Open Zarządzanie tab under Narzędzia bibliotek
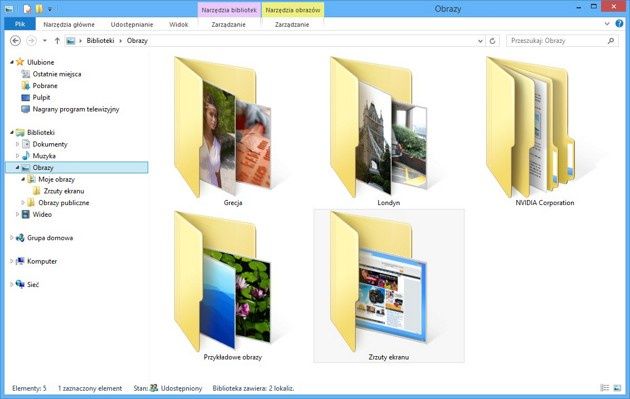Image resolution: width=630 pixels, height=399 pixels. 228,25
